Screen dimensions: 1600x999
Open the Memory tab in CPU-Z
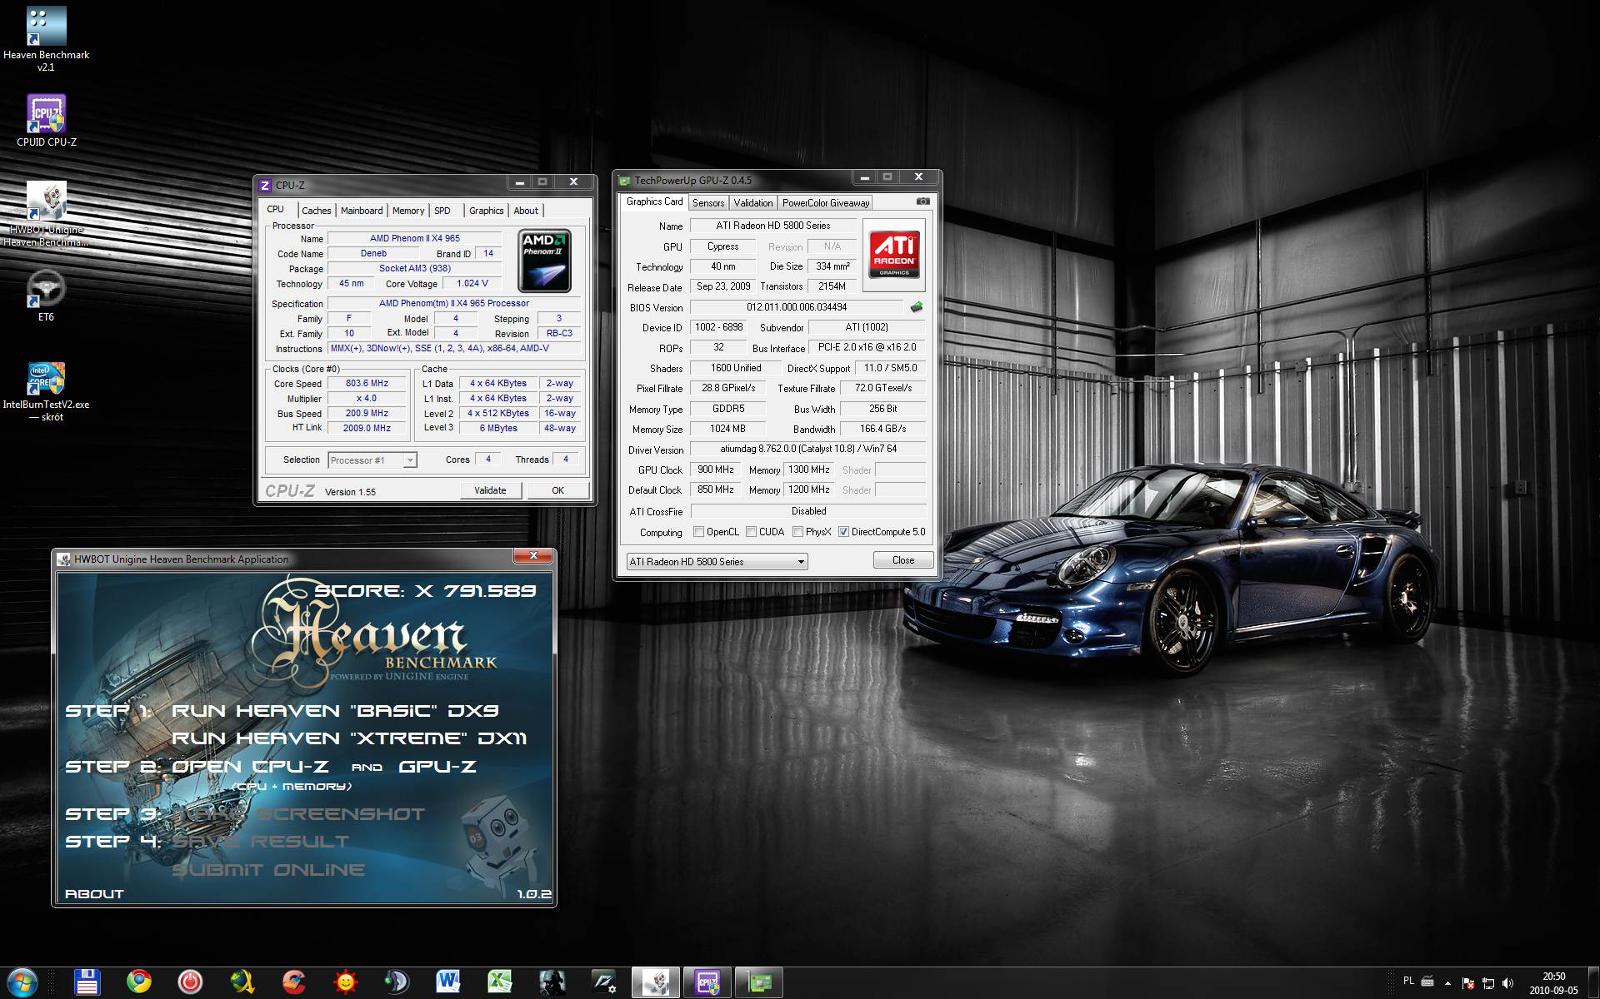[x=408, y=211]
